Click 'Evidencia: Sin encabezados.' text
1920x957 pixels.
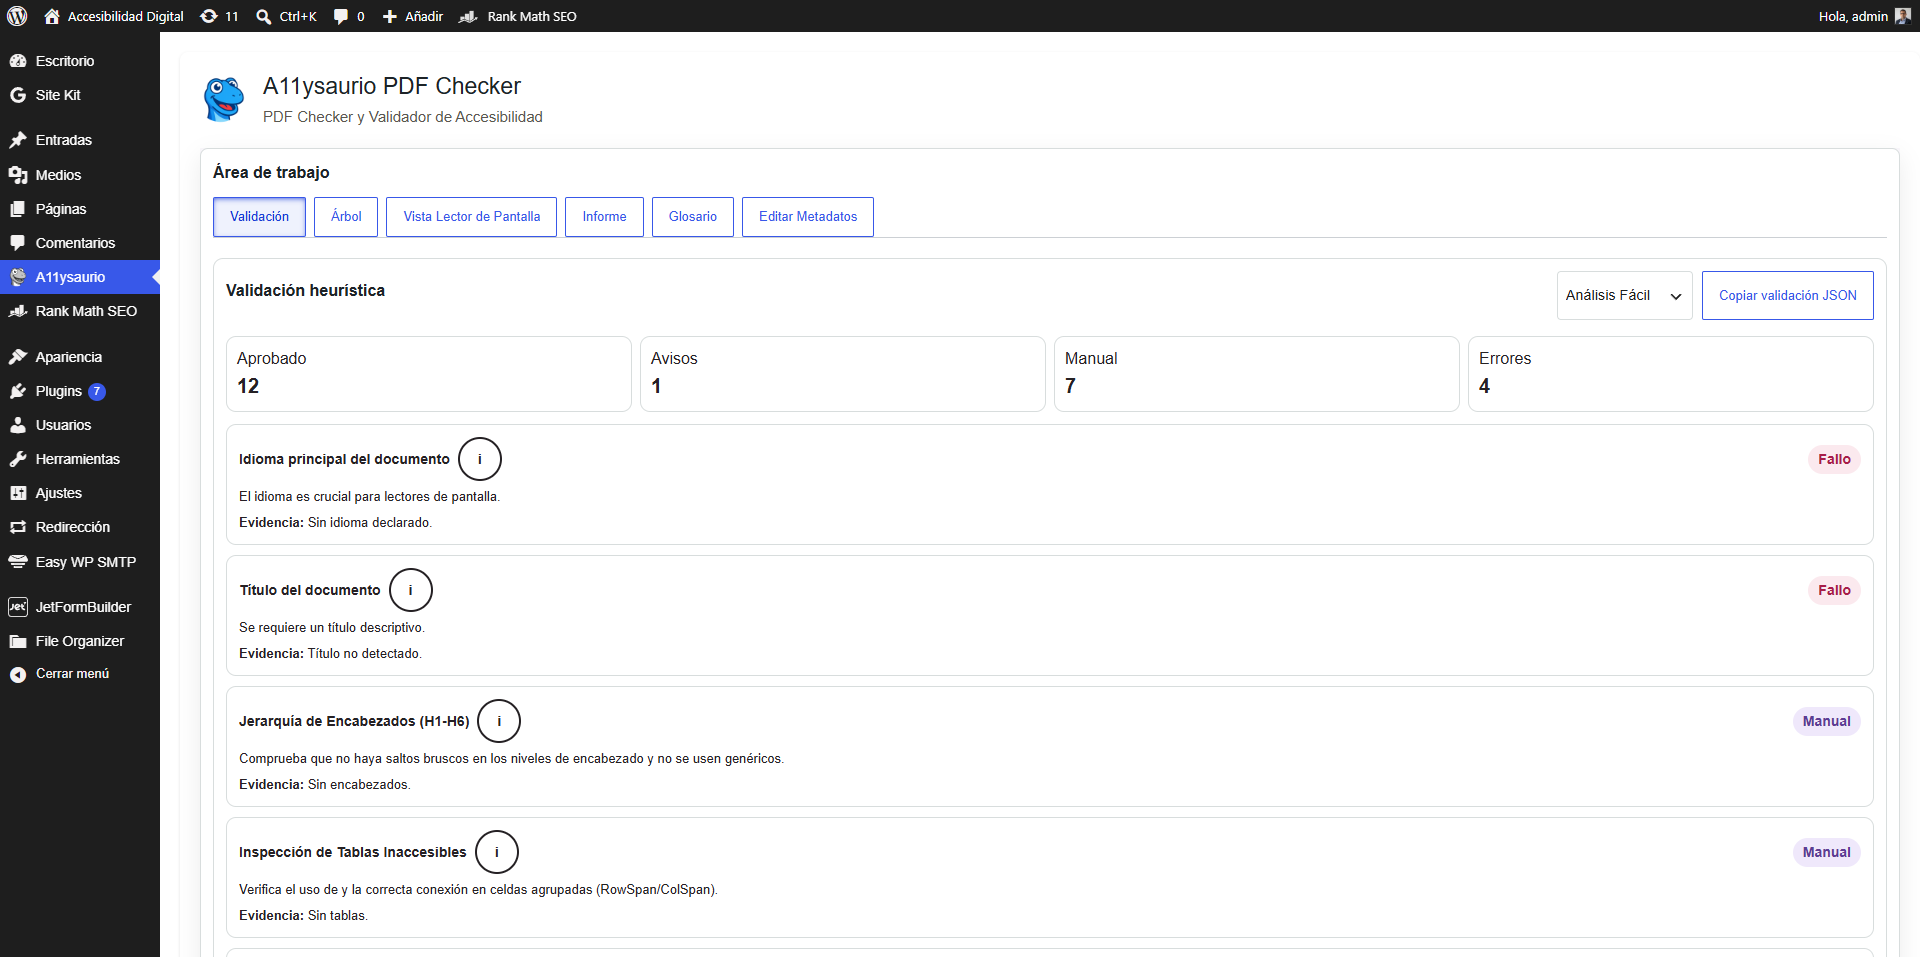325,785
